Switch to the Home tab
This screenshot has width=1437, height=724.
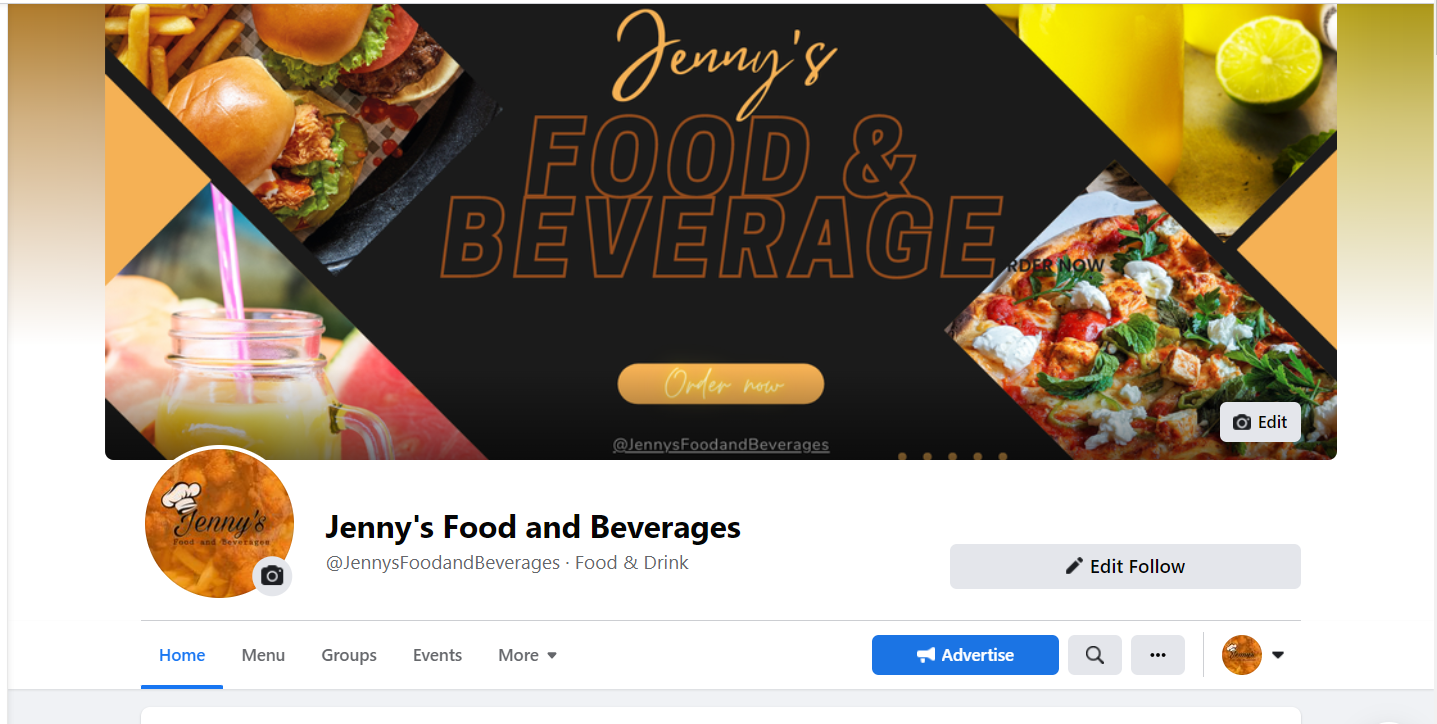point(182,655)
